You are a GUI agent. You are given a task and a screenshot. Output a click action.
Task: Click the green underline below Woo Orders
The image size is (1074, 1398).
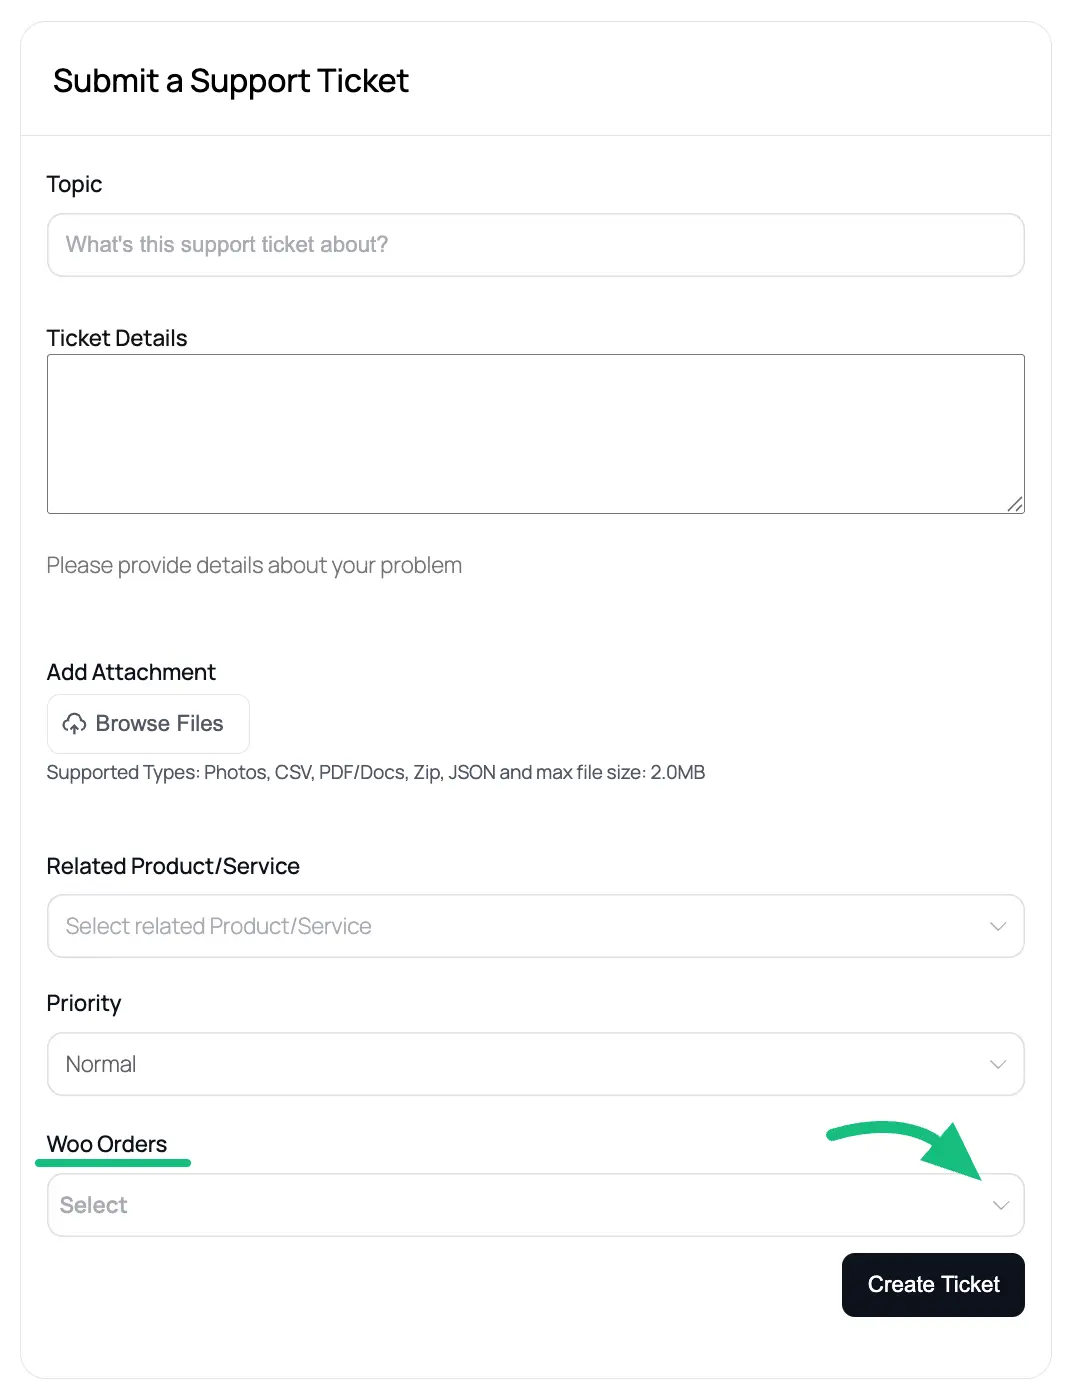(x=112, y=1163)
